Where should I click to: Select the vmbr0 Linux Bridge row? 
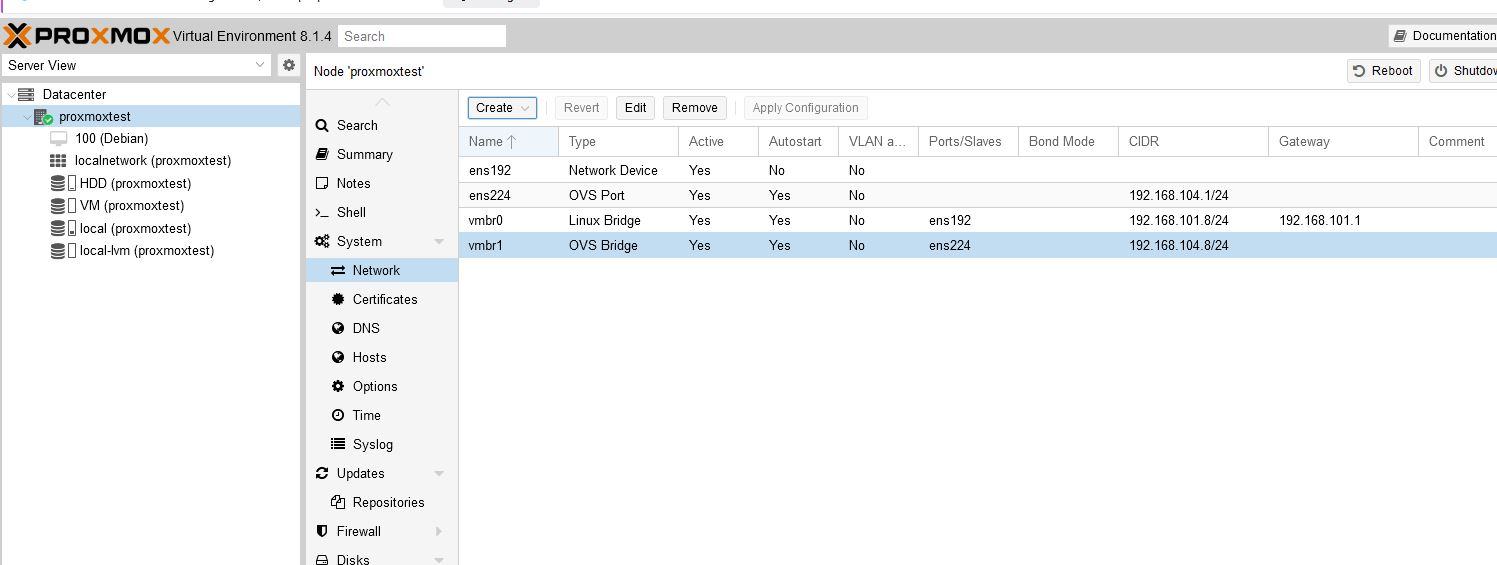[x=978, y=220]
